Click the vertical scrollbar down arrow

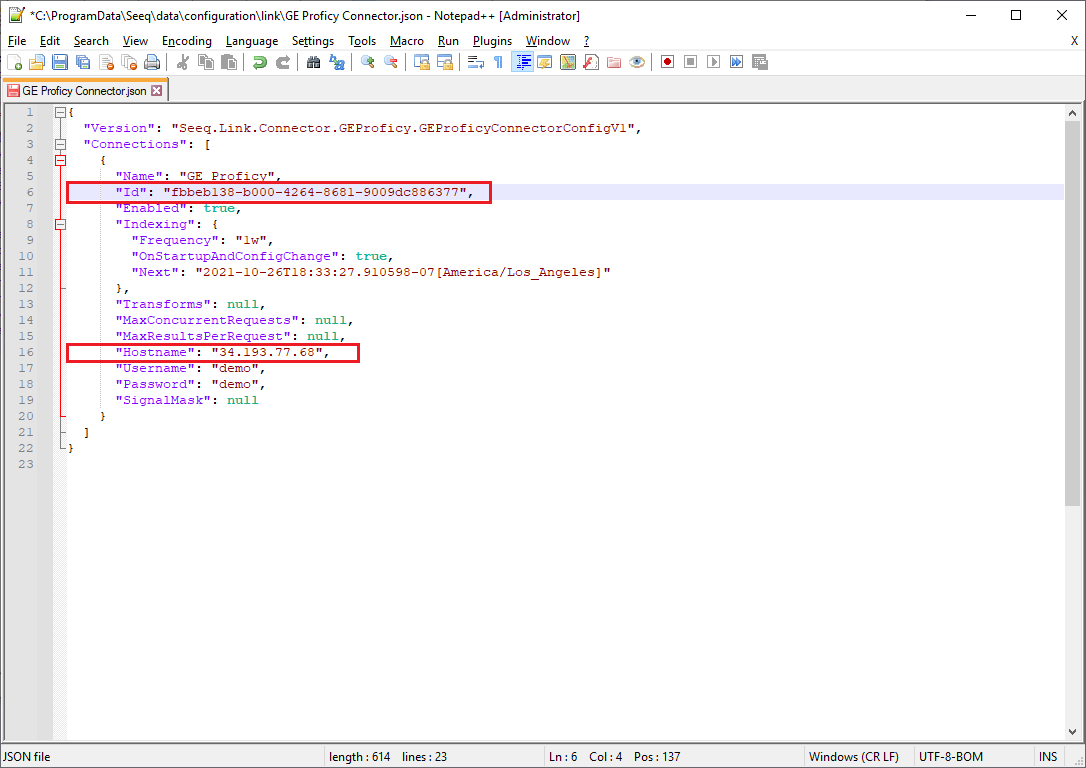1072,732
